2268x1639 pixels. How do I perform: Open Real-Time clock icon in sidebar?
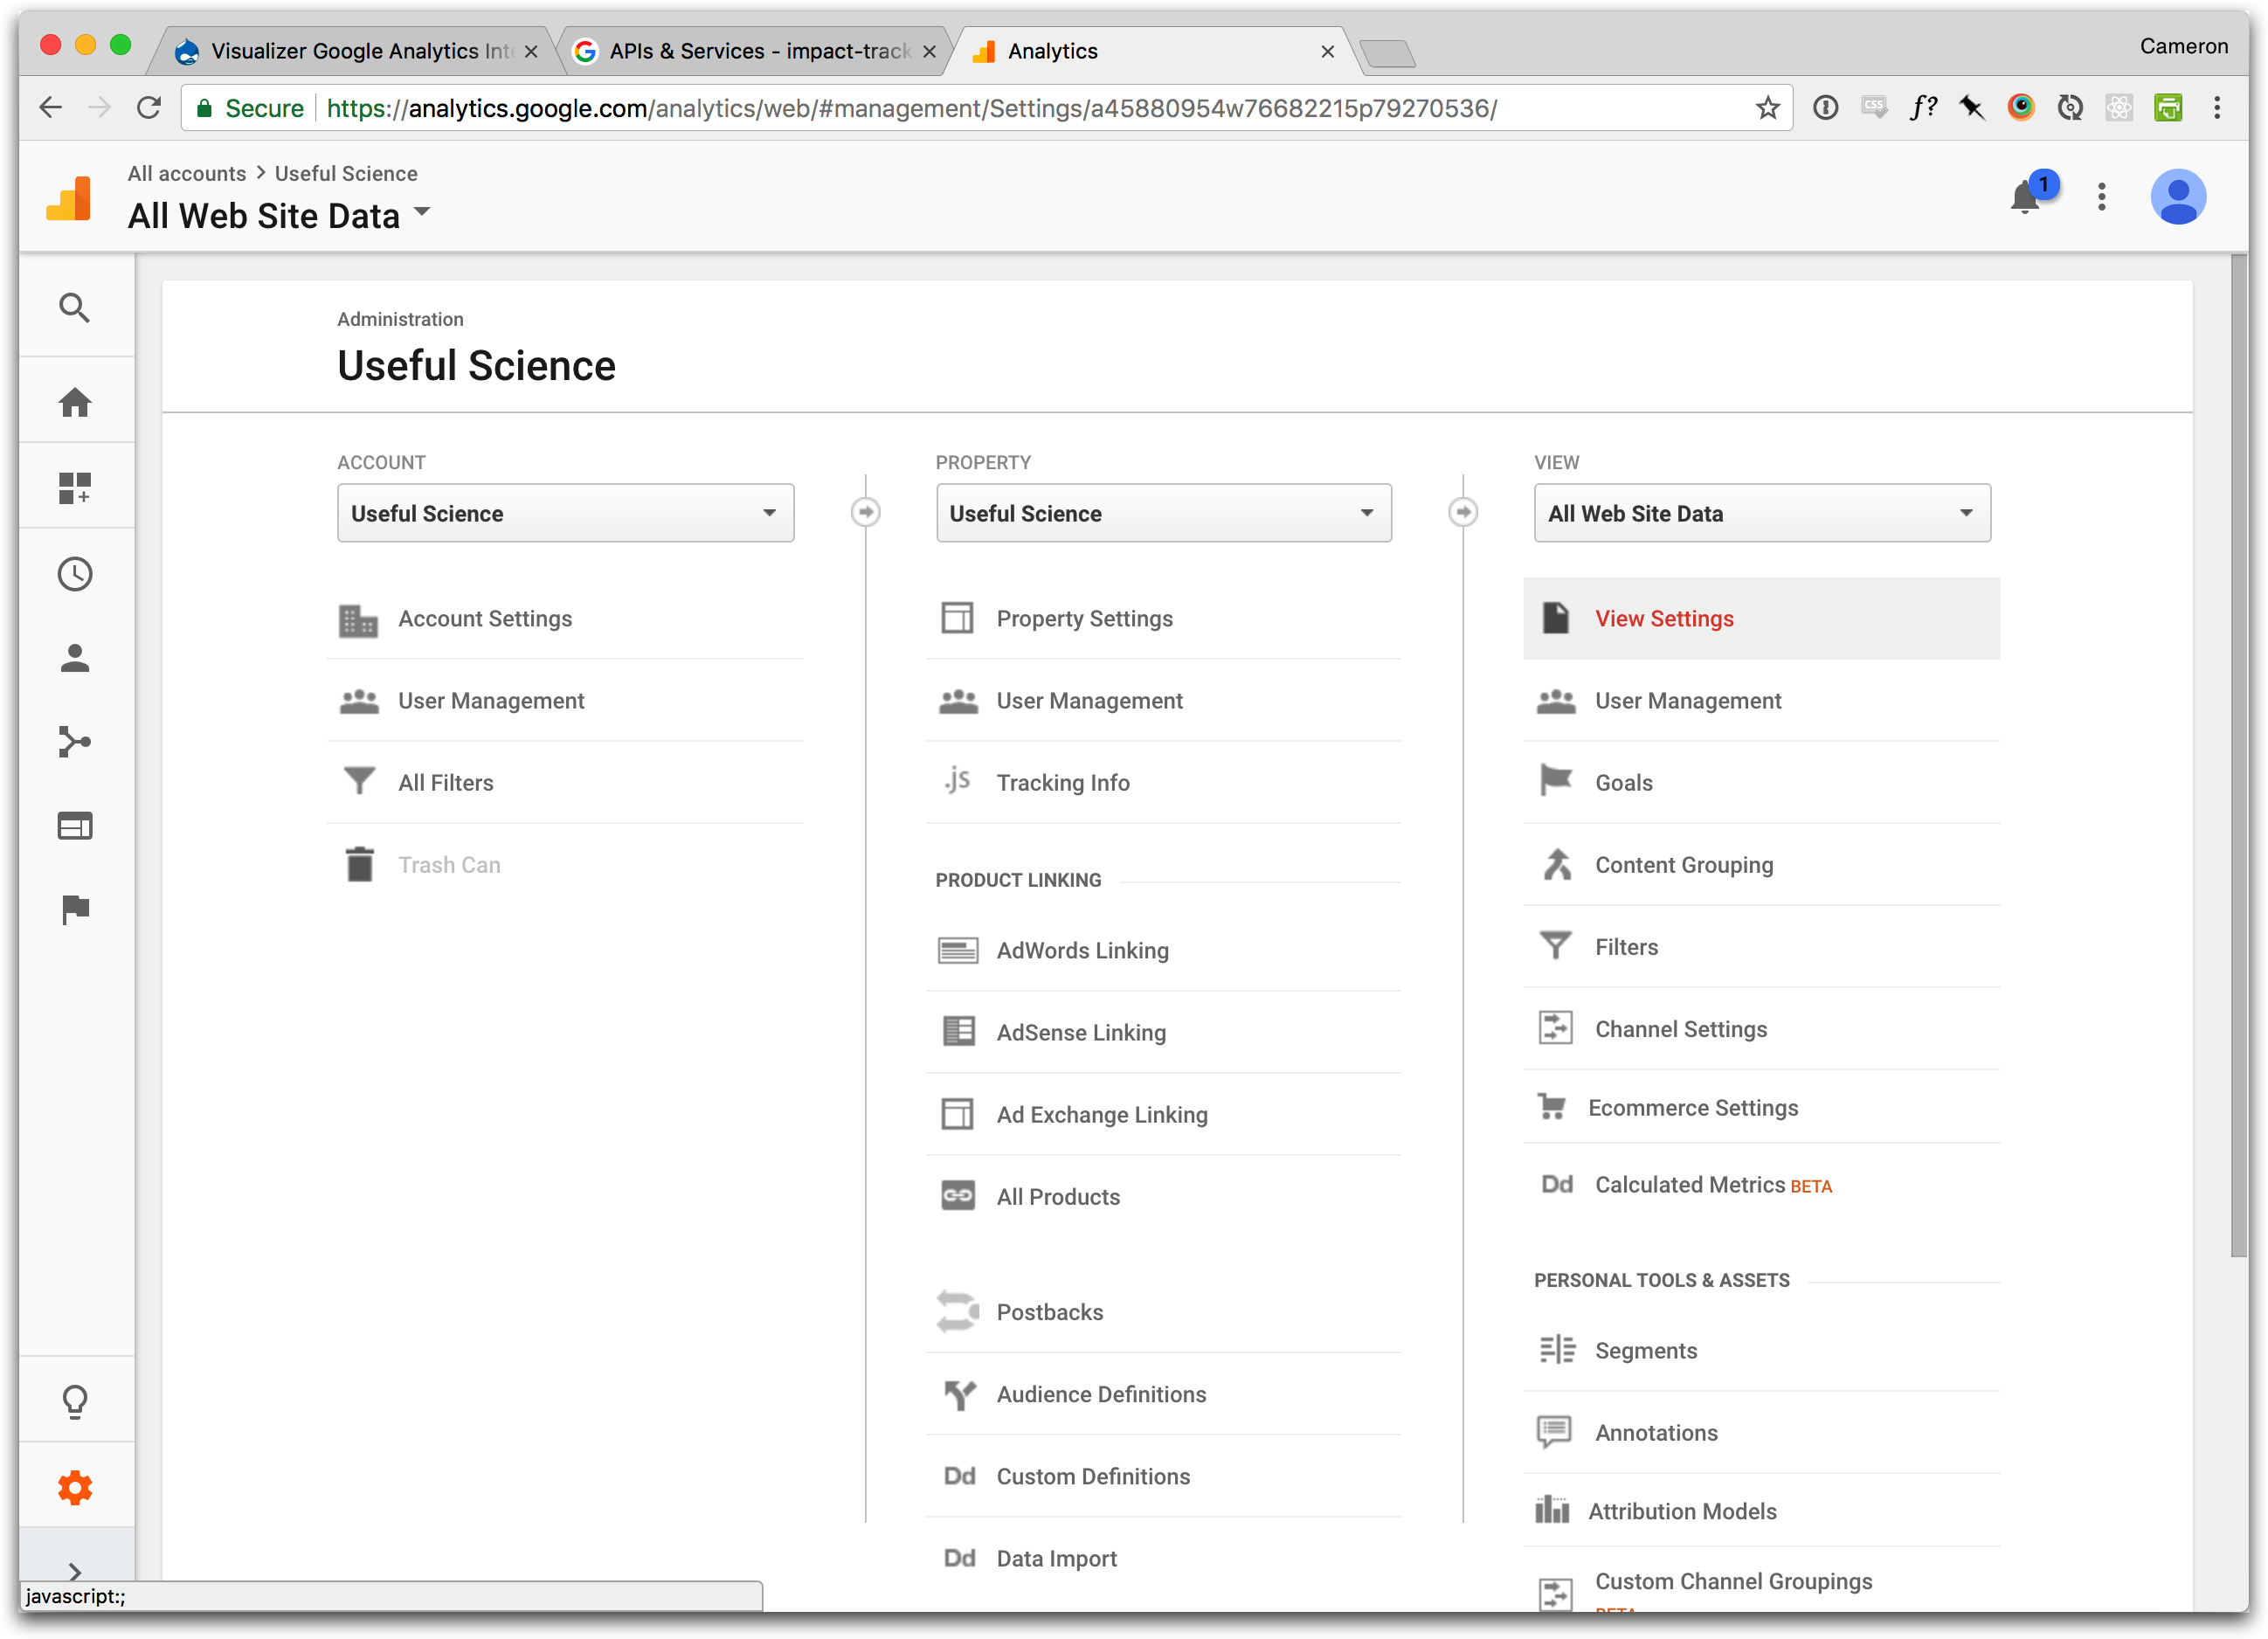pos(75,574)
